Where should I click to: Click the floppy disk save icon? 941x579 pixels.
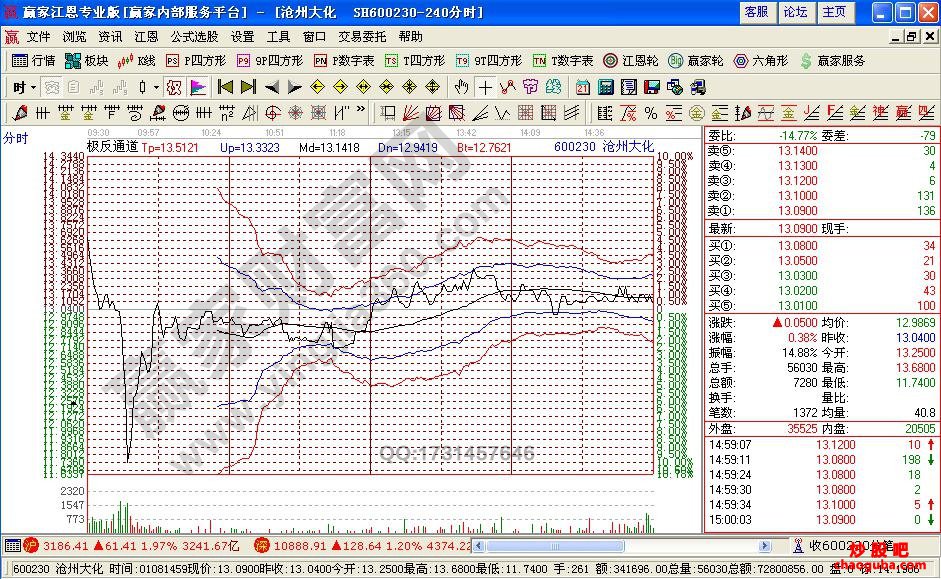(x=652, y=88)
